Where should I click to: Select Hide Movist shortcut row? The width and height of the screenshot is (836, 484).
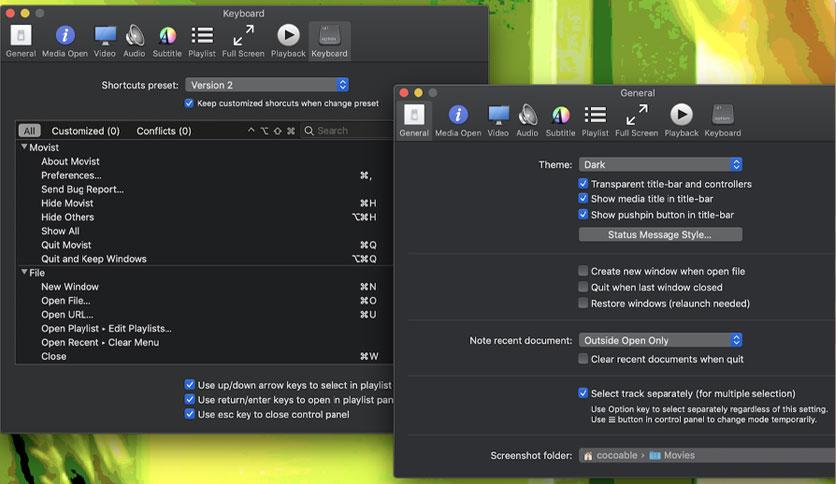205,203
